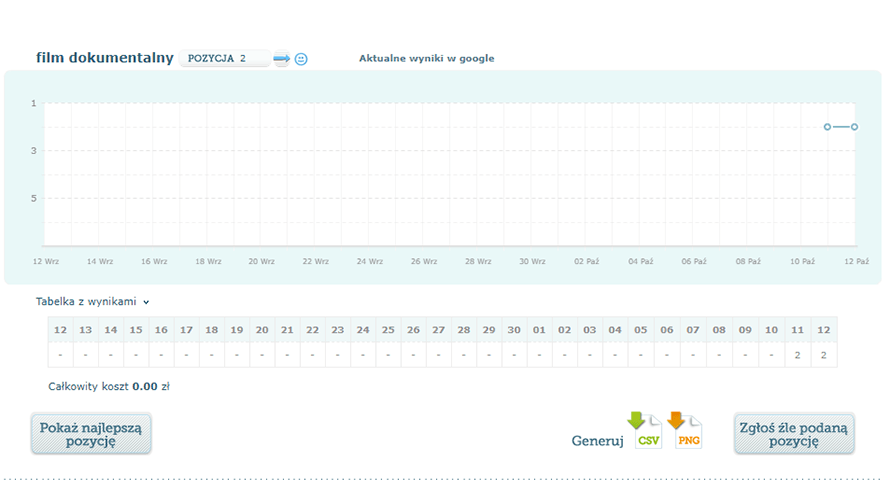Screen dimensions: 890x500
Task: Click value '2' under column 11
Action: click(x=797, y=355)
